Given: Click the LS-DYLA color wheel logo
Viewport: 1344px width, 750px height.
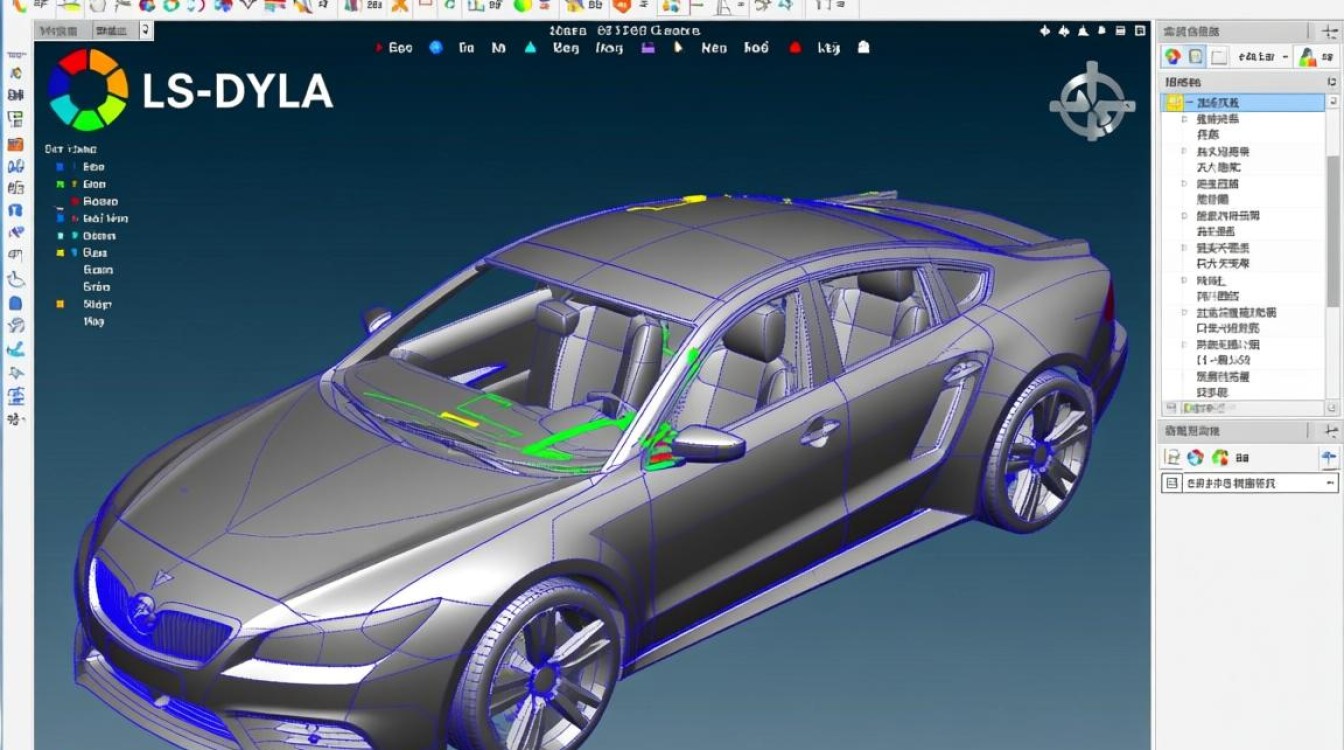Looking at the screenshot, I should point(88,90).
